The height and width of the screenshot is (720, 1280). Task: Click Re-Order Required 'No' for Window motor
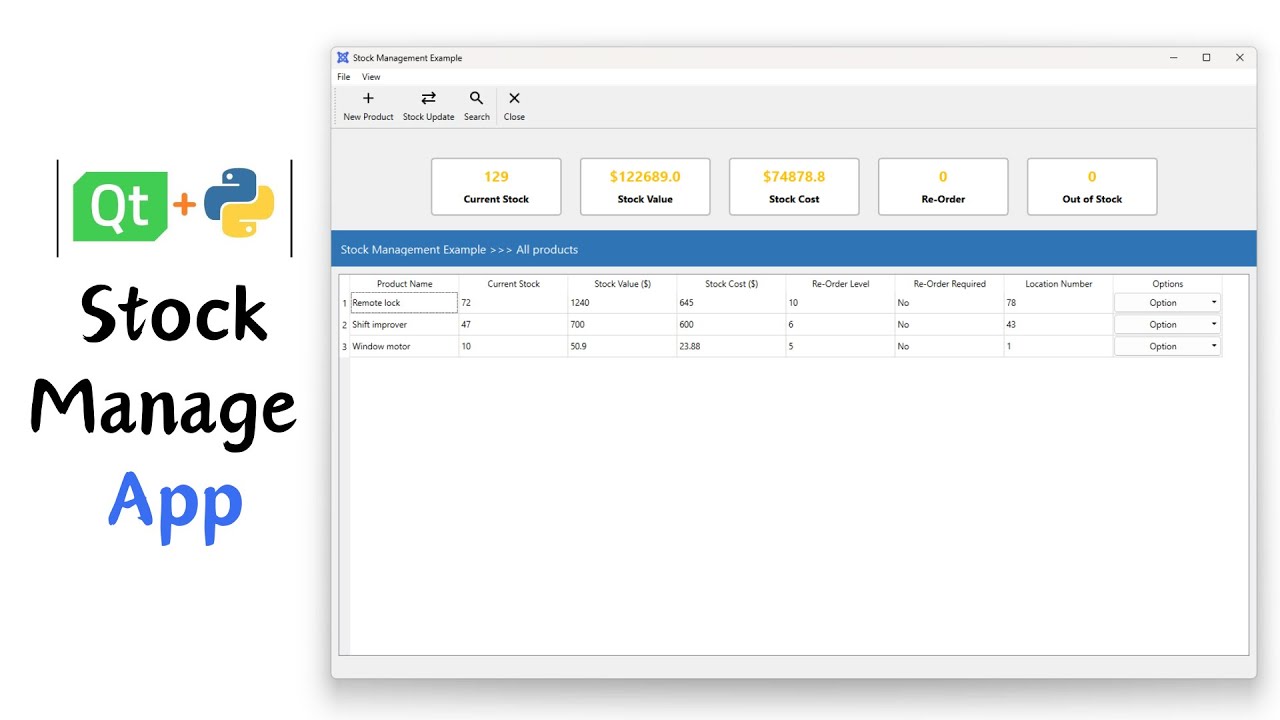point(950,347)
